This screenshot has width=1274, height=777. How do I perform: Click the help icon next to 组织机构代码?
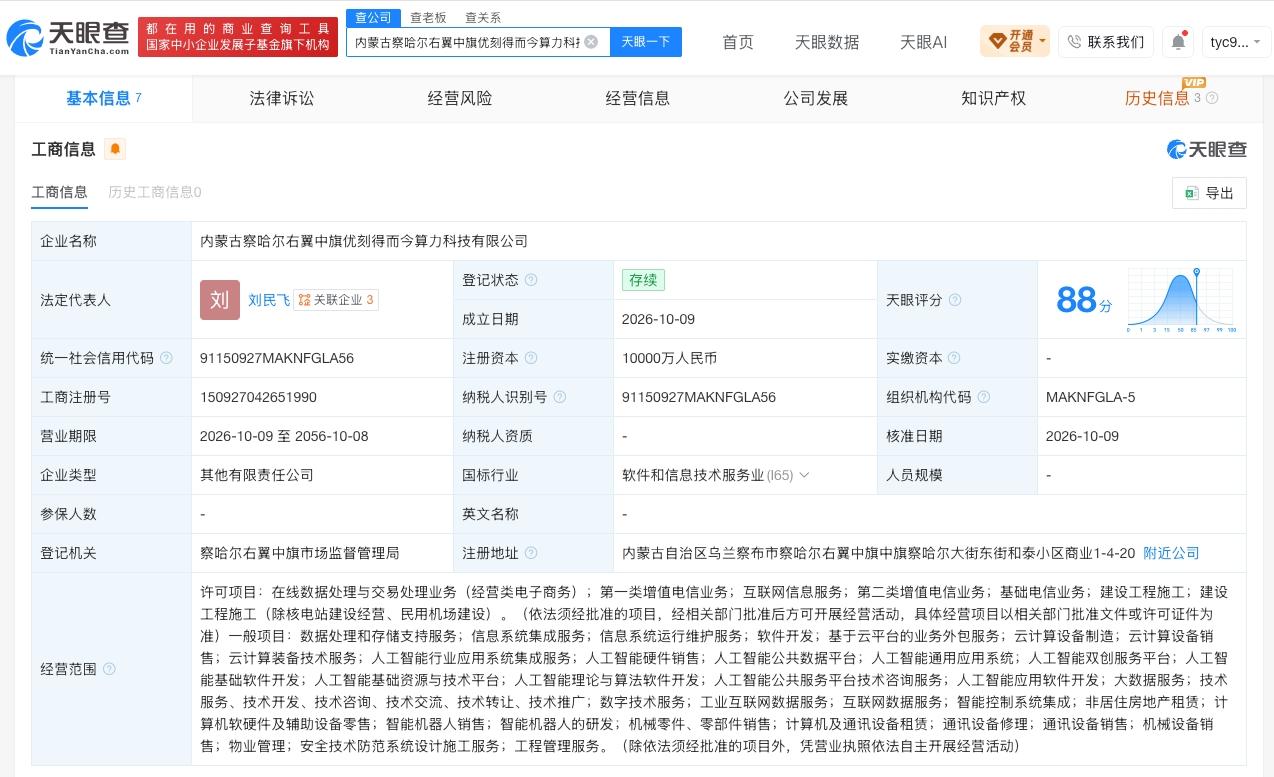[x=983, y=397]
